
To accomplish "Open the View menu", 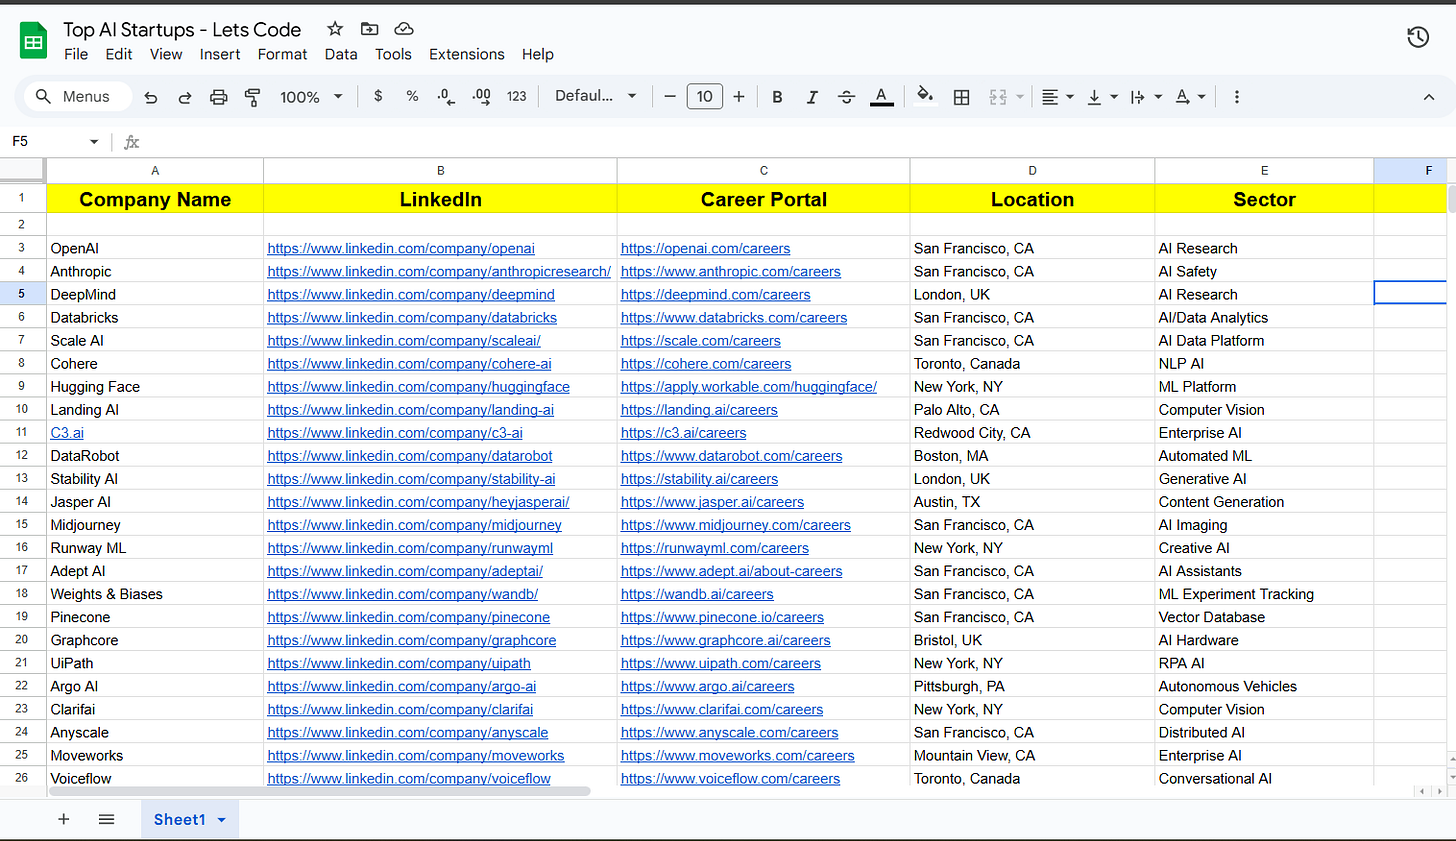I will point(166,54).
